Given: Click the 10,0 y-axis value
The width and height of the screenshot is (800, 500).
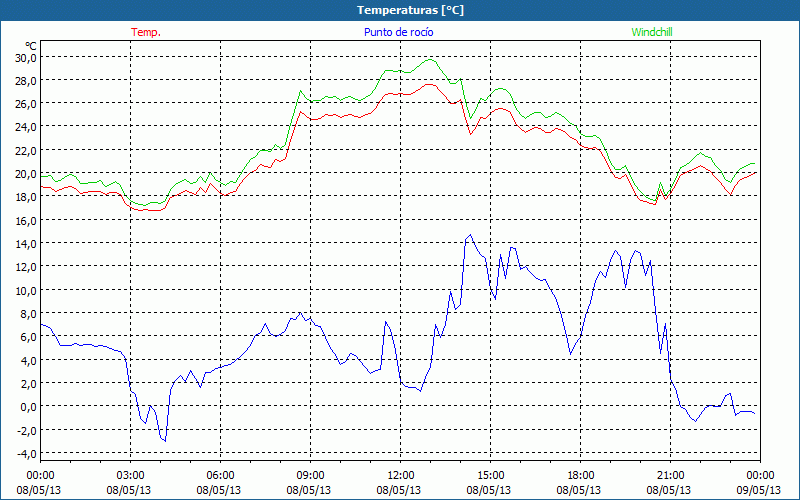Looking at the screenshot, I should point(26,290).
